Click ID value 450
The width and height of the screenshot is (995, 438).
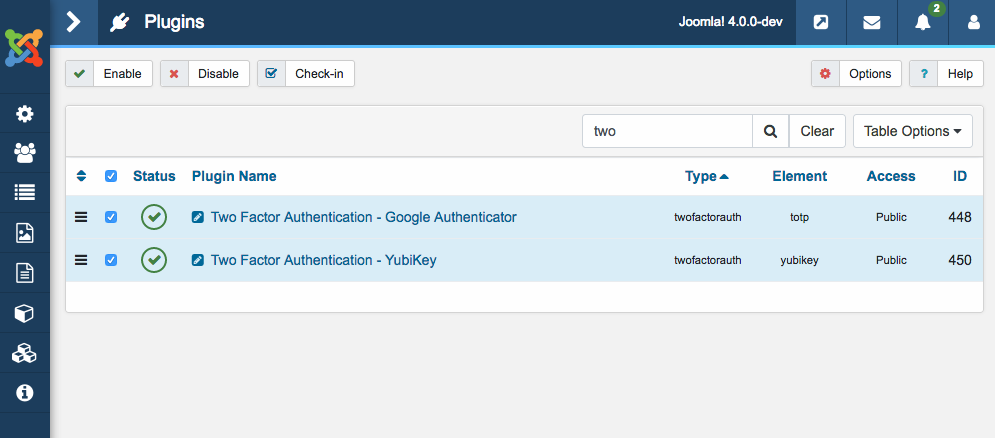pyautogui.click(x=959, y=260)
